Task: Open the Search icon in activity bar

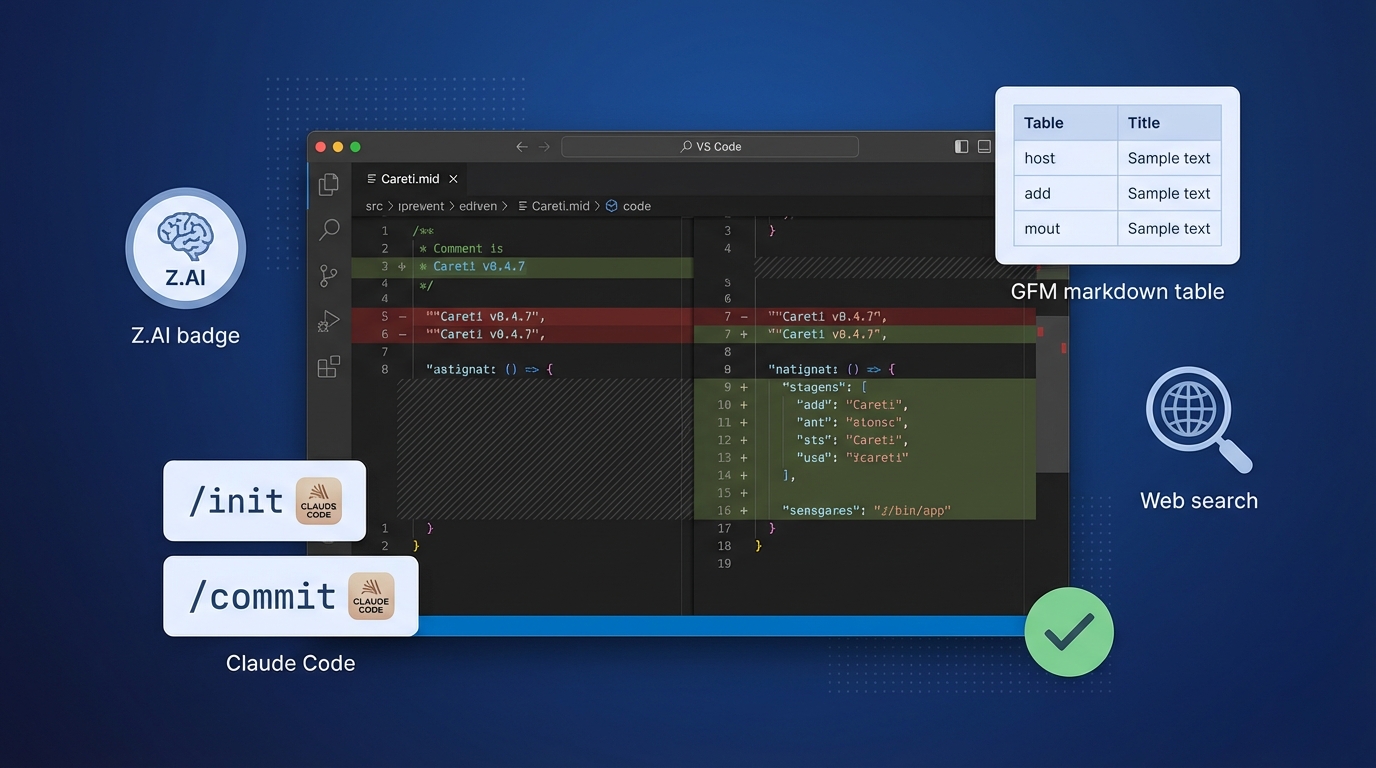Action: point(329,230)
